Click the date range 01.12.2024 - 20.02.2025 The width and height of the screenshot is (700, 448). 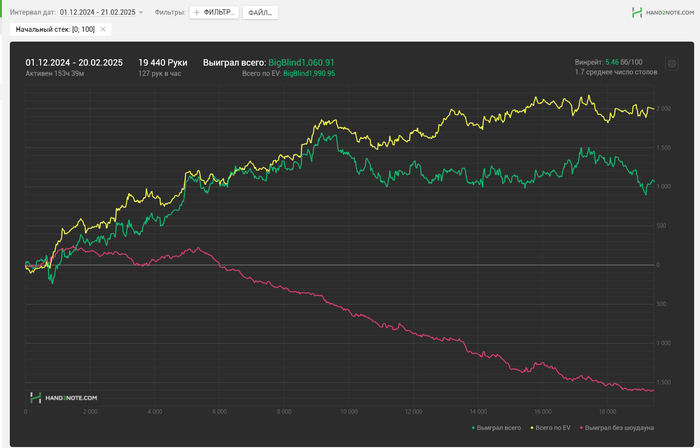74,62
